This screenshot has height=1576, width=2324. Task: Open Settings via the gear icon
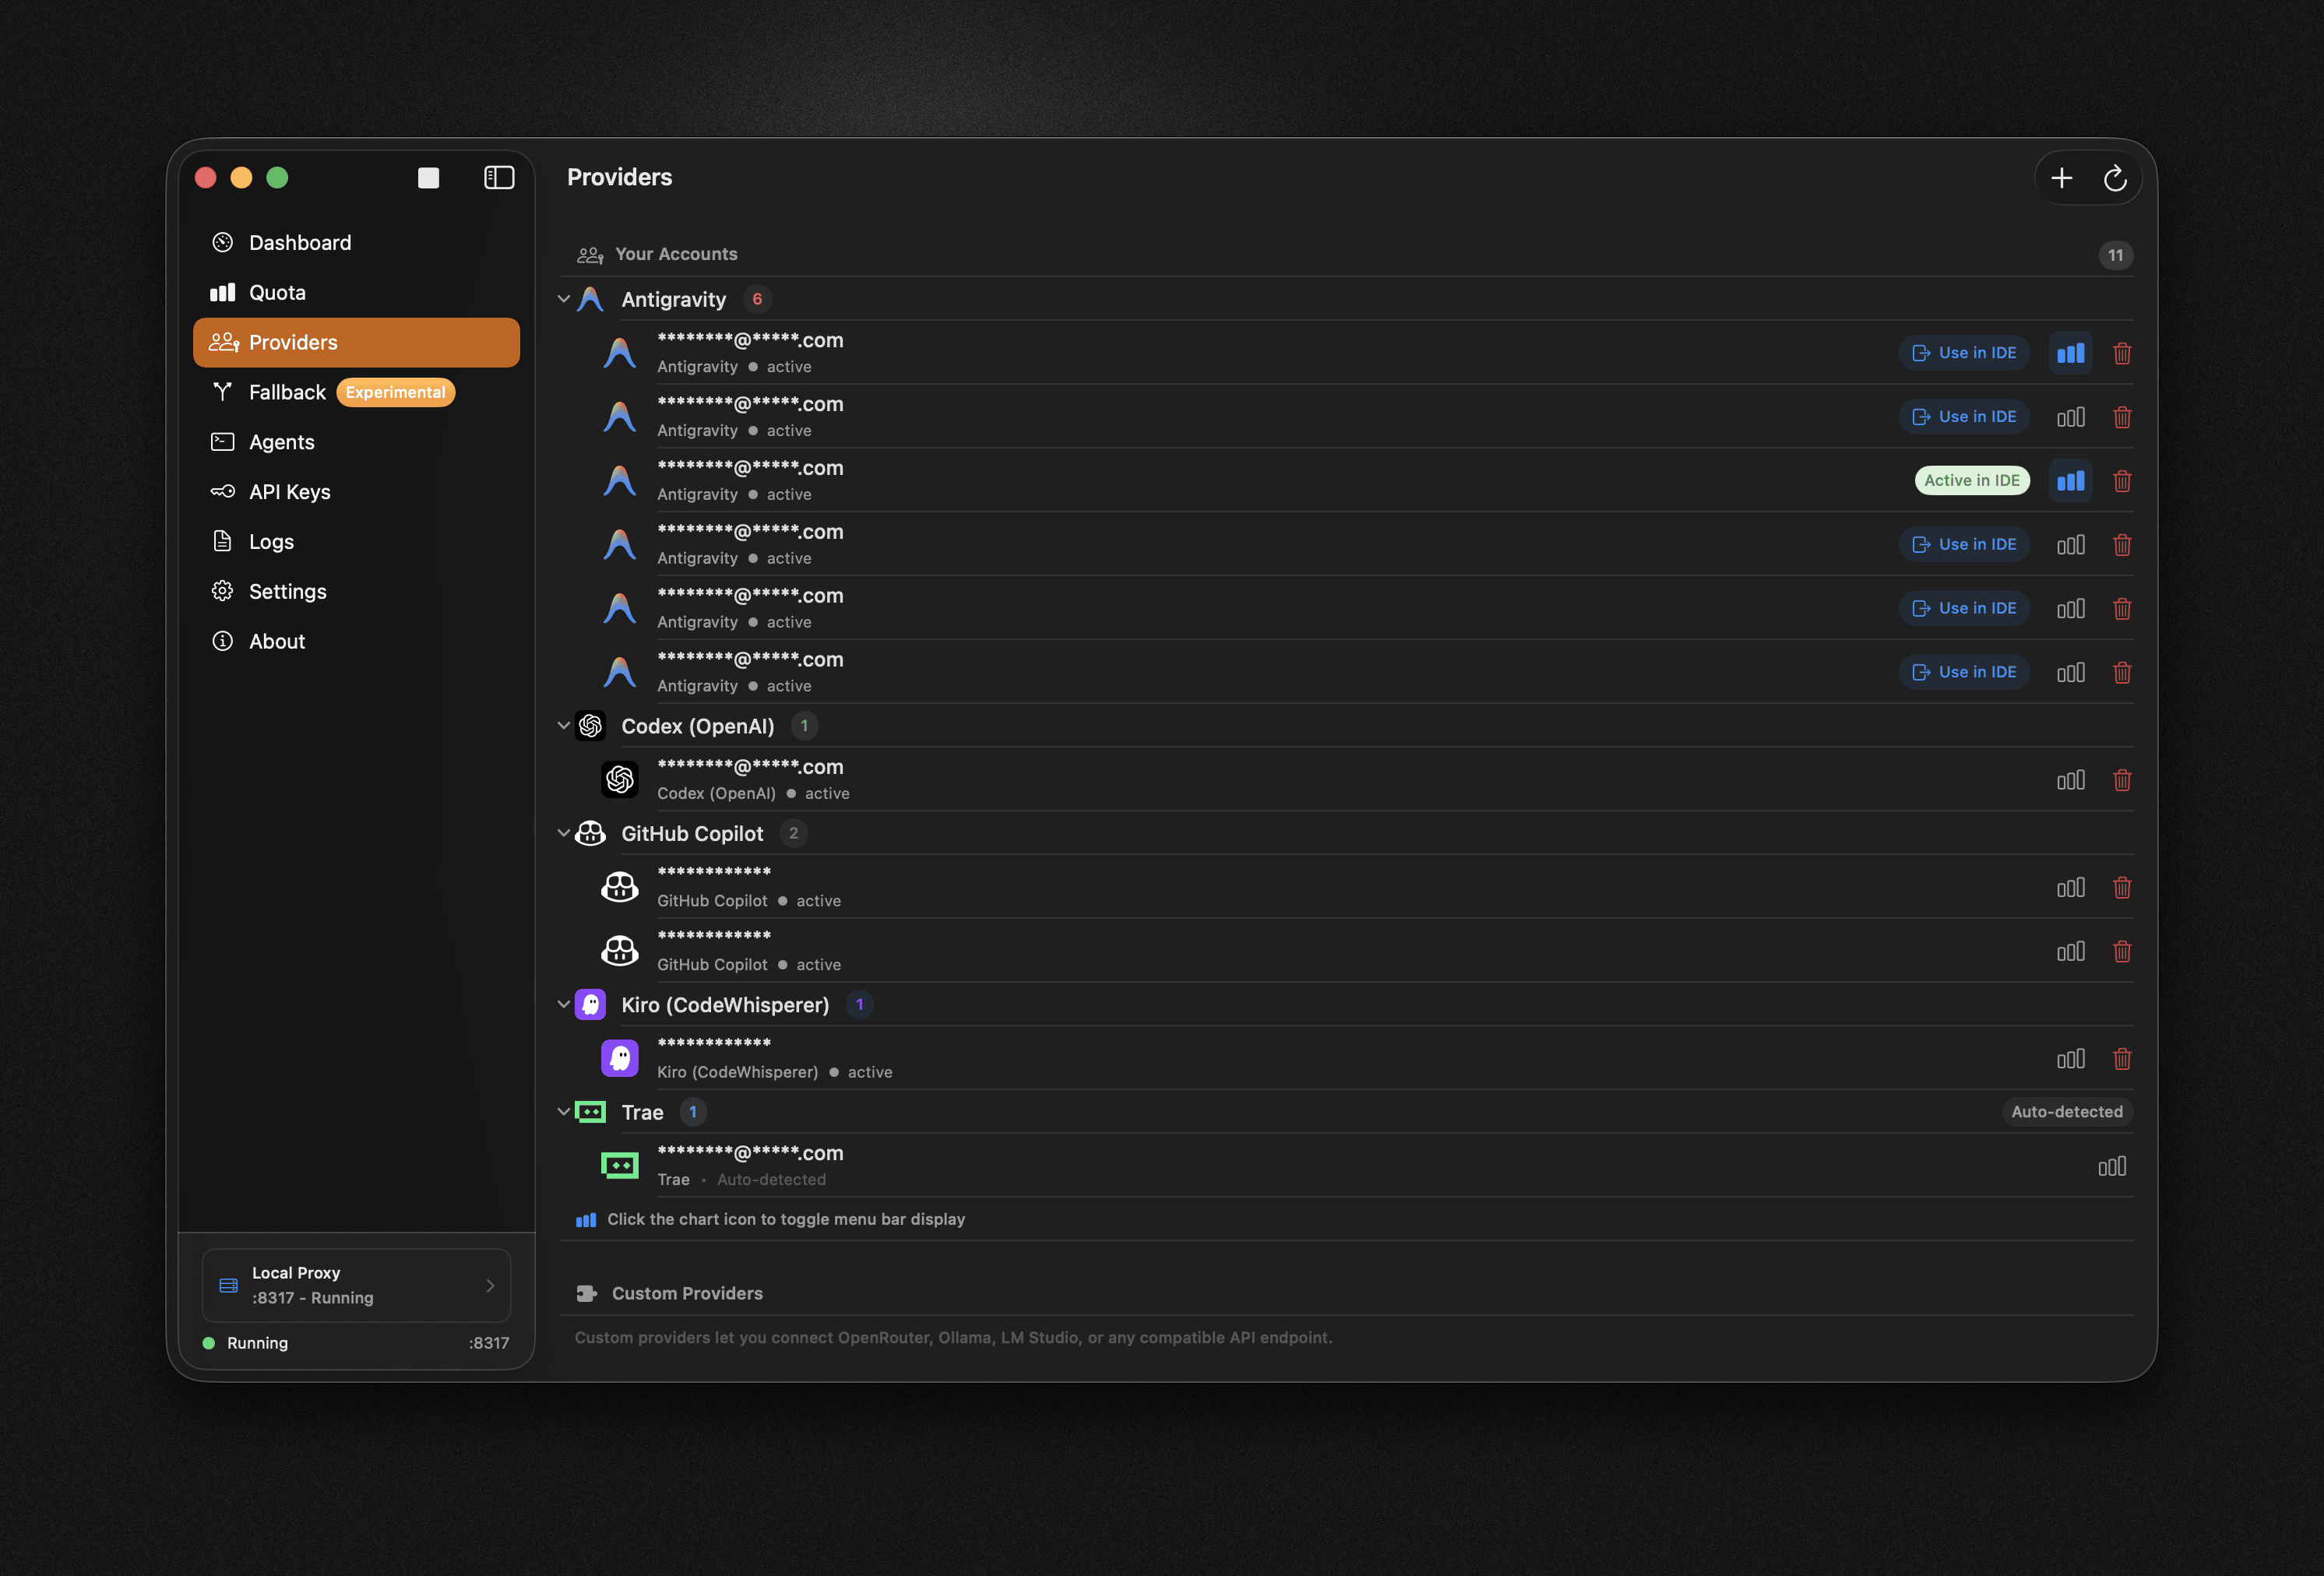coord(222,591)
